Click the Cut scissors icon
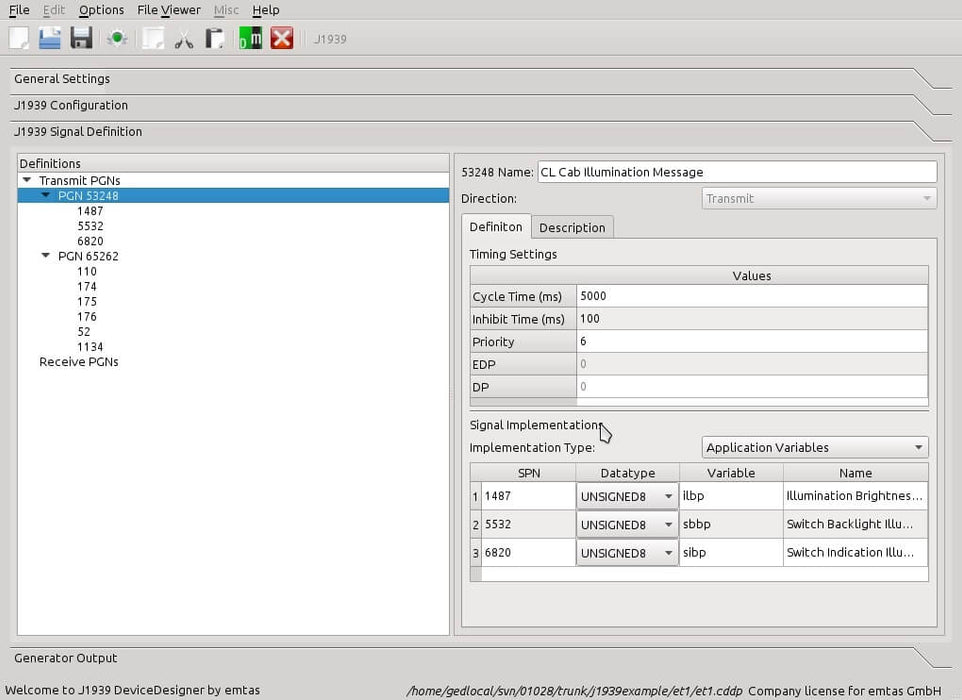 pos(184,39)
